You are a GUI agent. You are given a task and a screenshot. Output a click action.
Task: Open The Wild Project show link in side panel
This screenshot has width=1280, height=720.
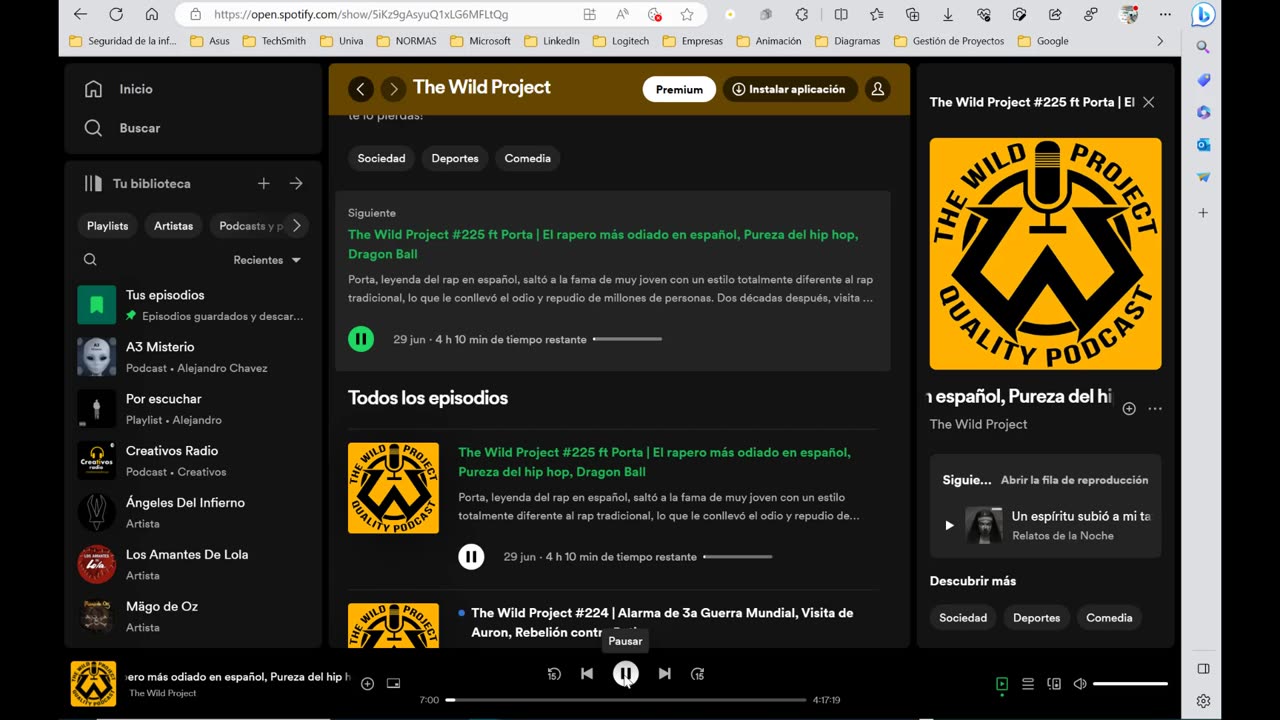(x=978, y=424)
